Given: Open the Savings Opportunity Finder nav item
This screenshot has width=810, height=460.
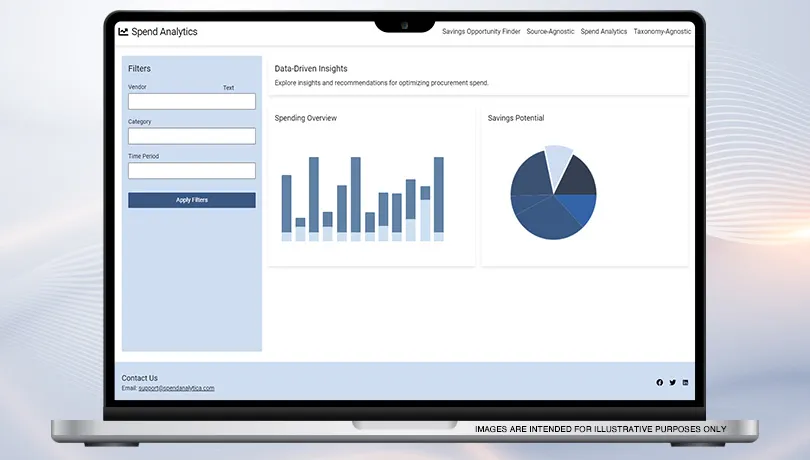Looking at the screenshot, I should click(481, 32).
